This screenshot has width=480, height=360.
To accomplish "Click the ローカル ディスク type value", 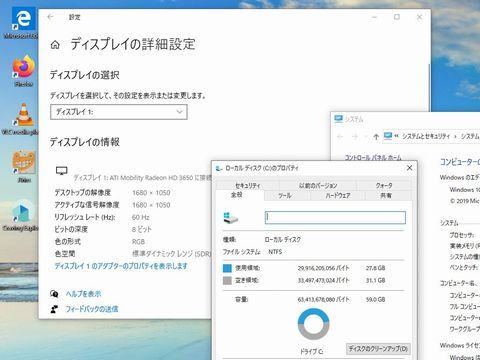I will pyautogui.click(x=283, y=240).
